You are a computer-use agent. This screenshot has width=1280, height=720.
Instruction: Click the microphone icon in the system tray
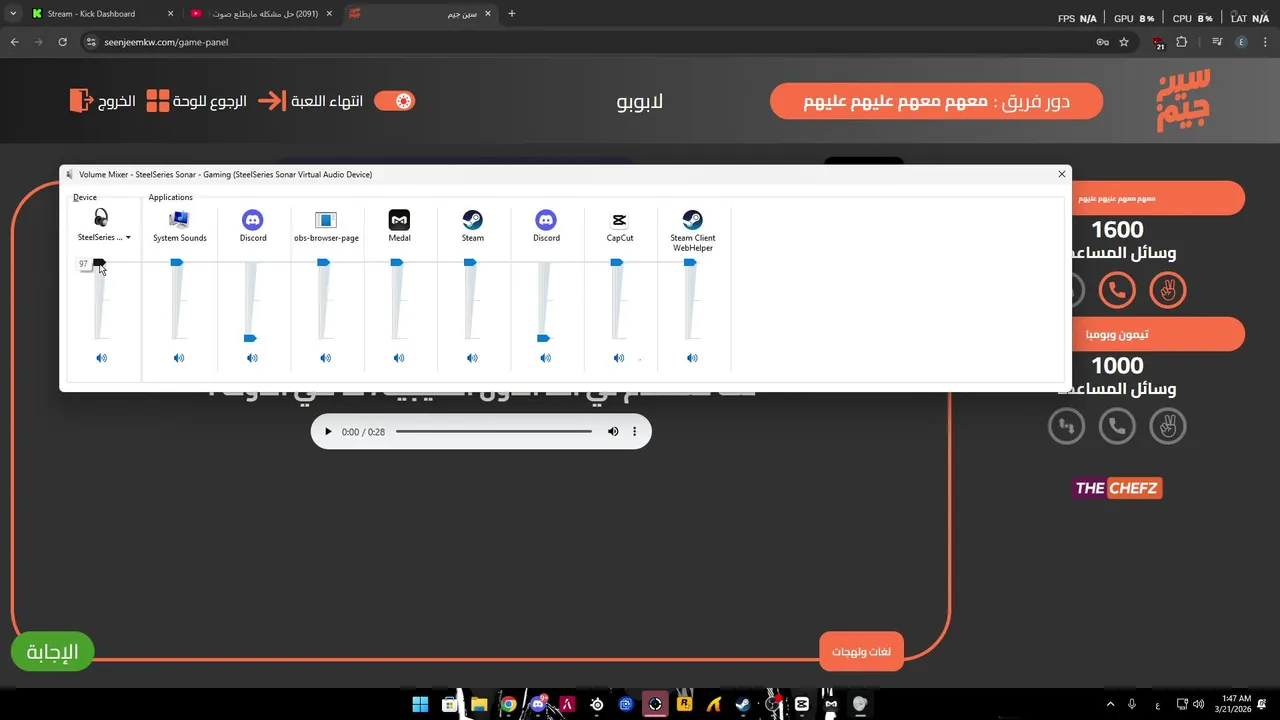coord(1132,704)
